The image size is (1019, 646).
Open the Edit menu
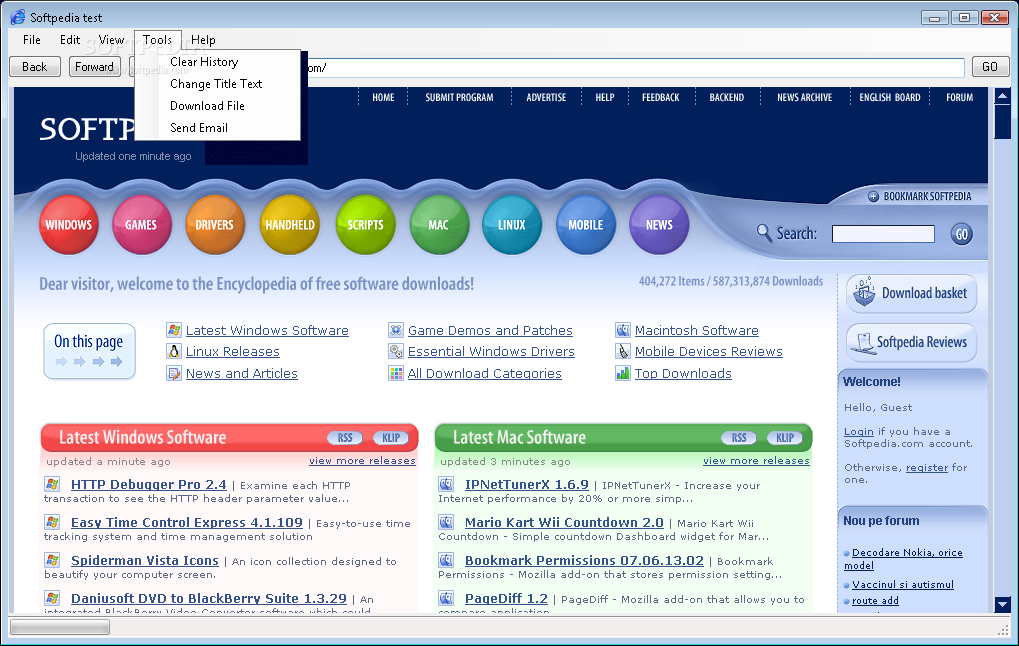tap(70, 40)
